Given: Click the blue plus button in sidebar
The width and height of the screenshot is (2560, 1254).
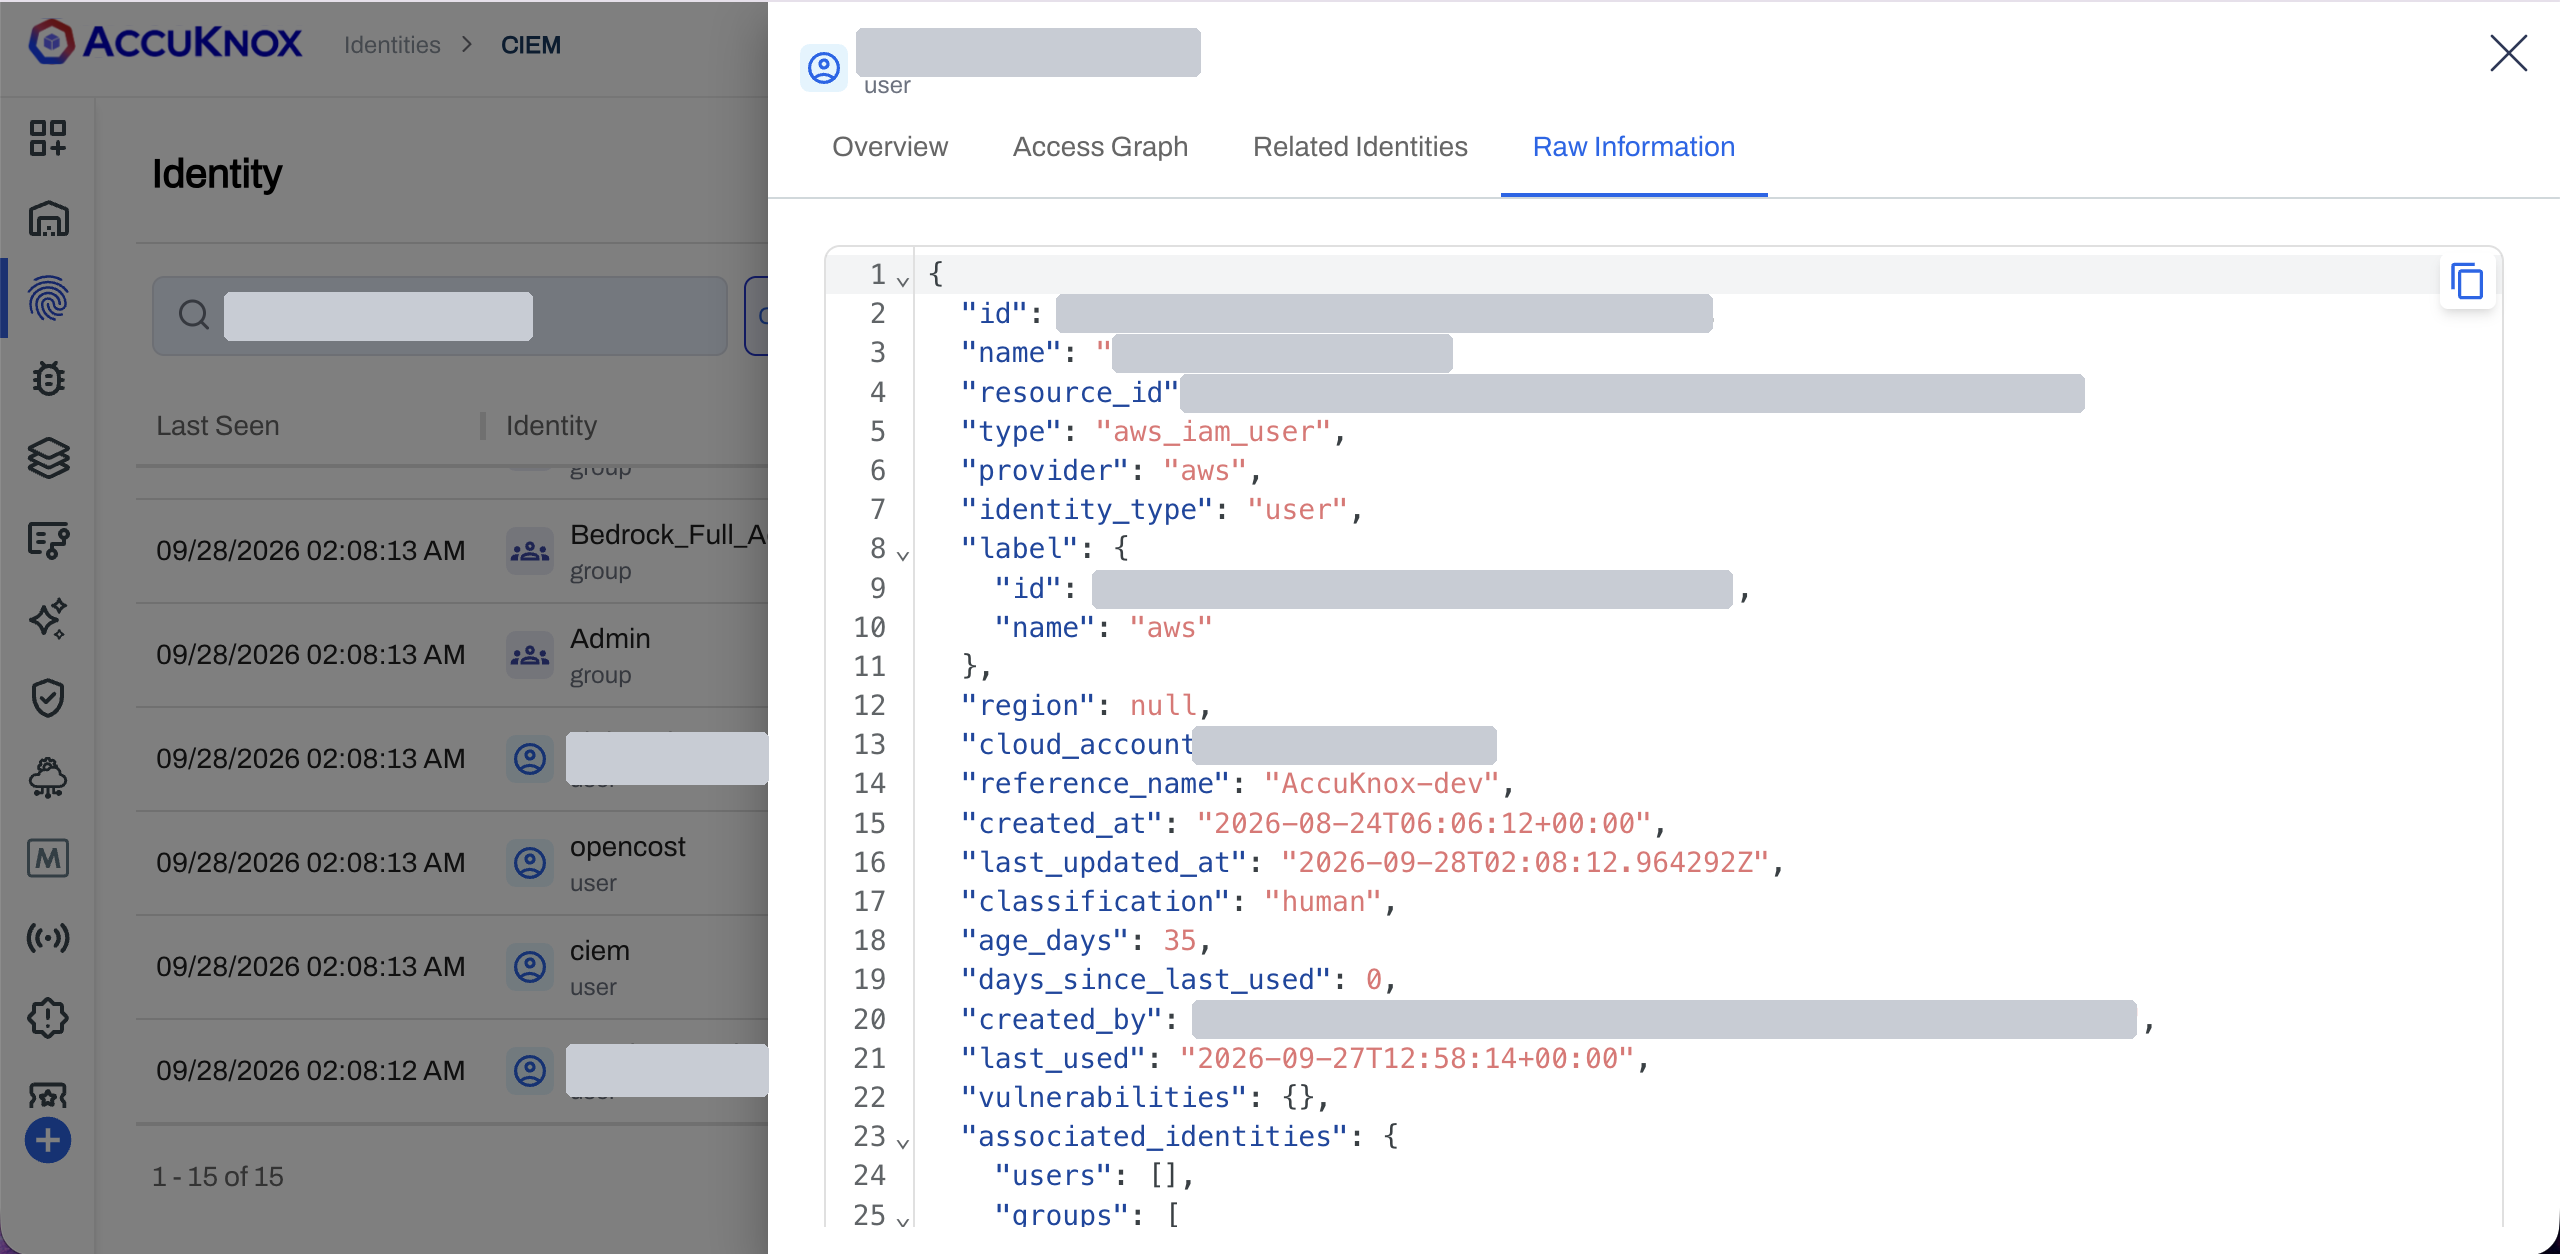Looking at the screenshot, I should tap(48, 1140).
